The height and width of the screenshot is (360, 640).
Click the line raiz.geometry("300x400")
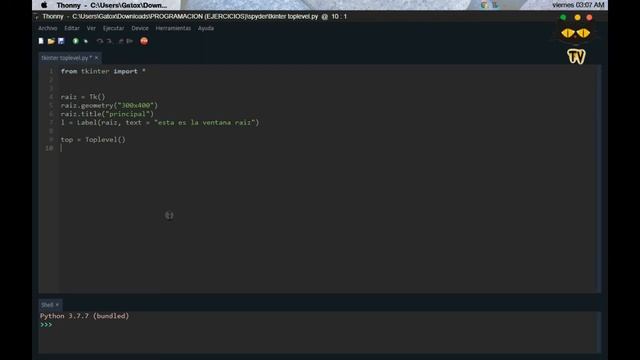[109, 105]
